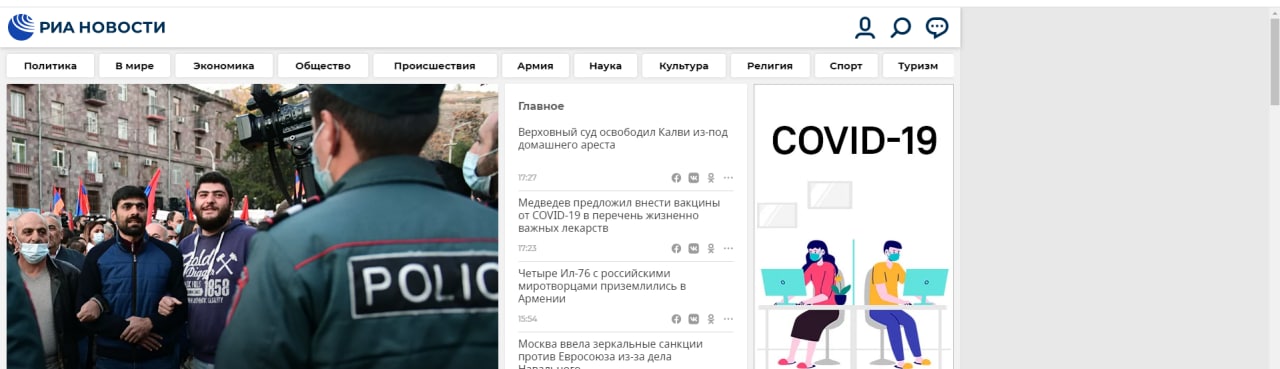This screenshot has width=1280, height=369.
Task: Go to the Политика section
Action: (x=50, y=66)
